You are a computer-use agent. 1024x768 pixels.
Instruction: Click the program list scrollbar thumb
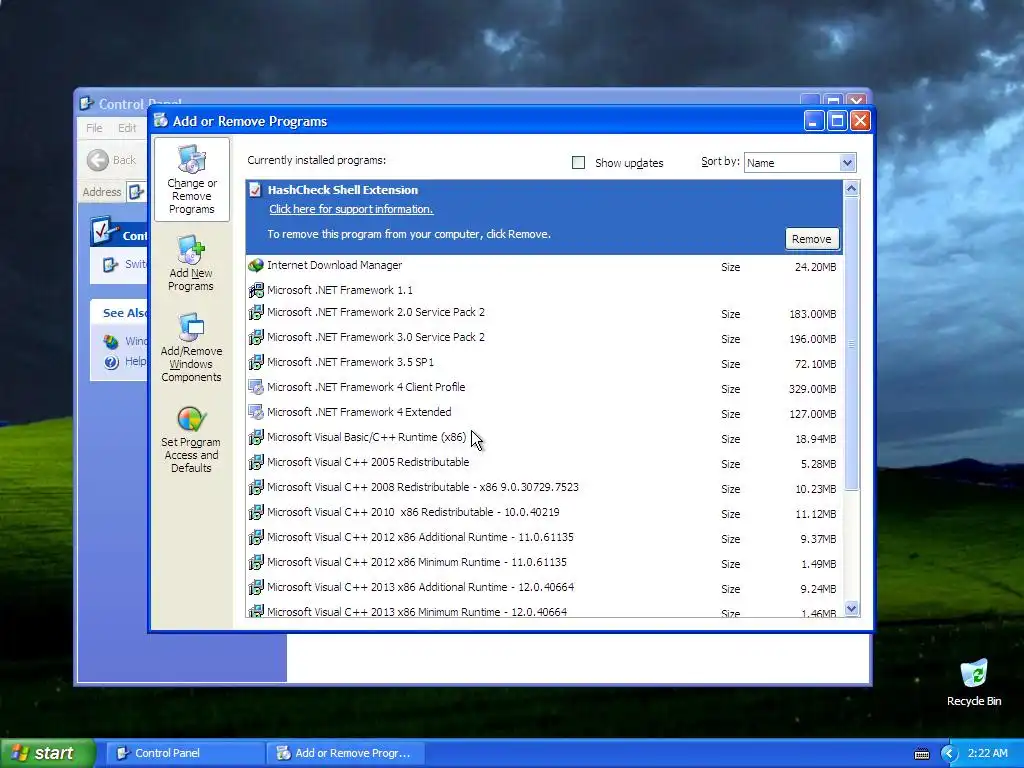tap(851, 343)
